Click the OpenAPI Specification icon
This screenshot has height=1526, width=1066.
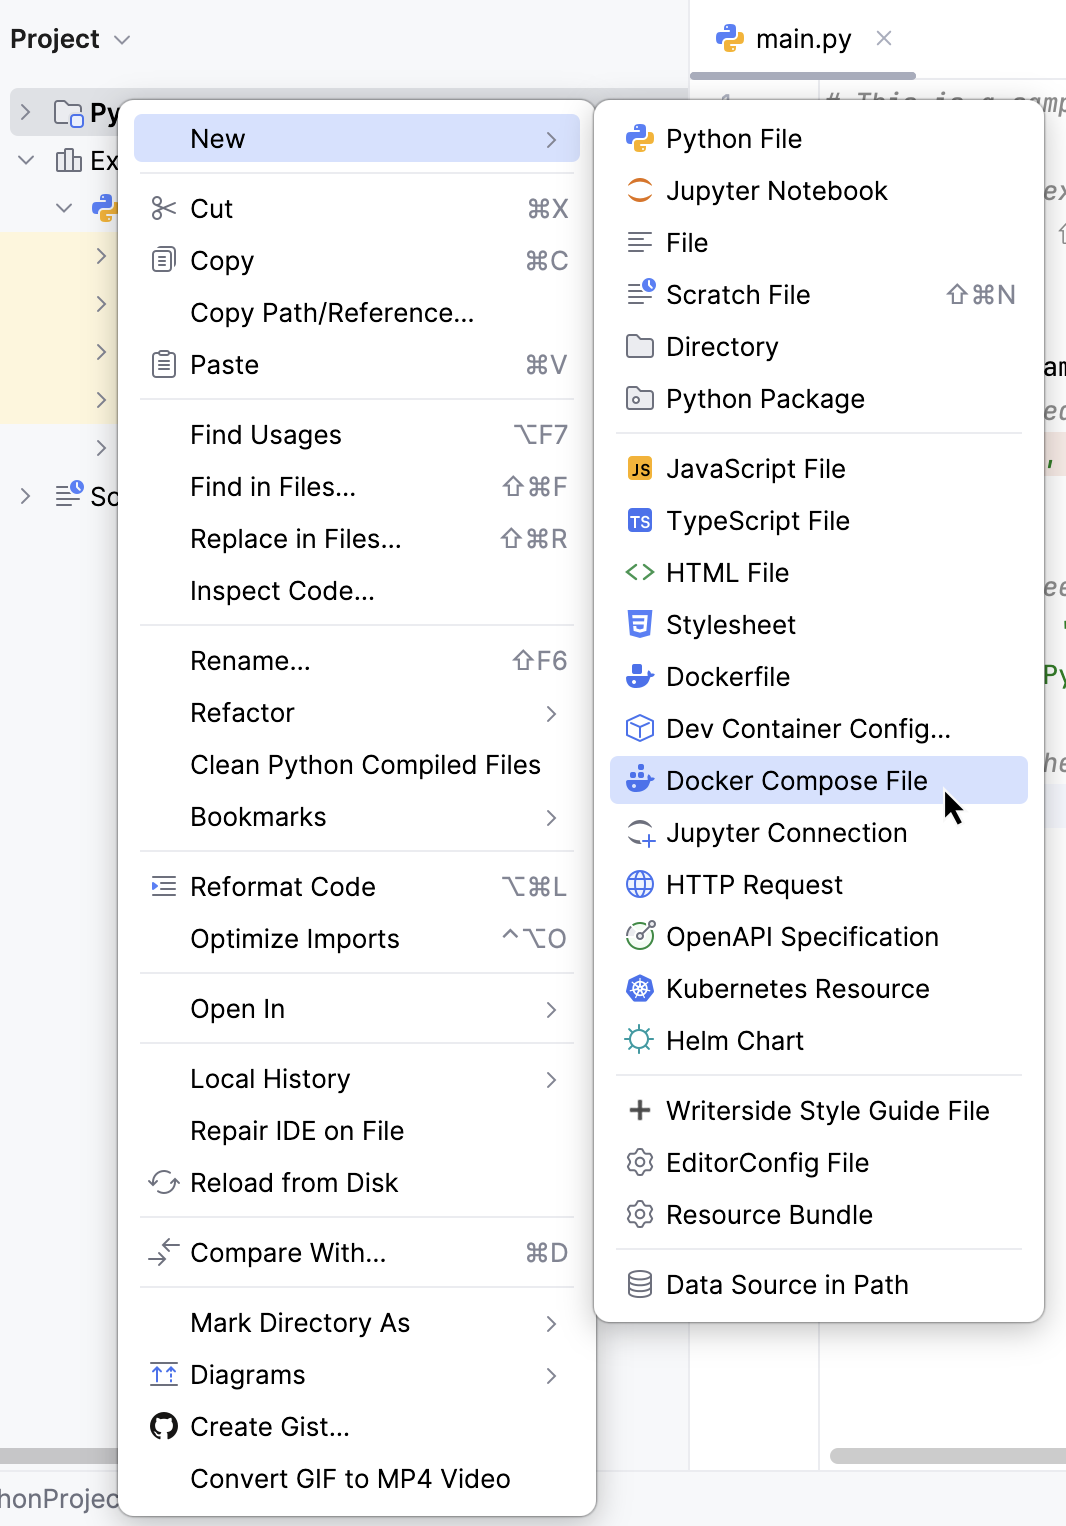[640, 937]
